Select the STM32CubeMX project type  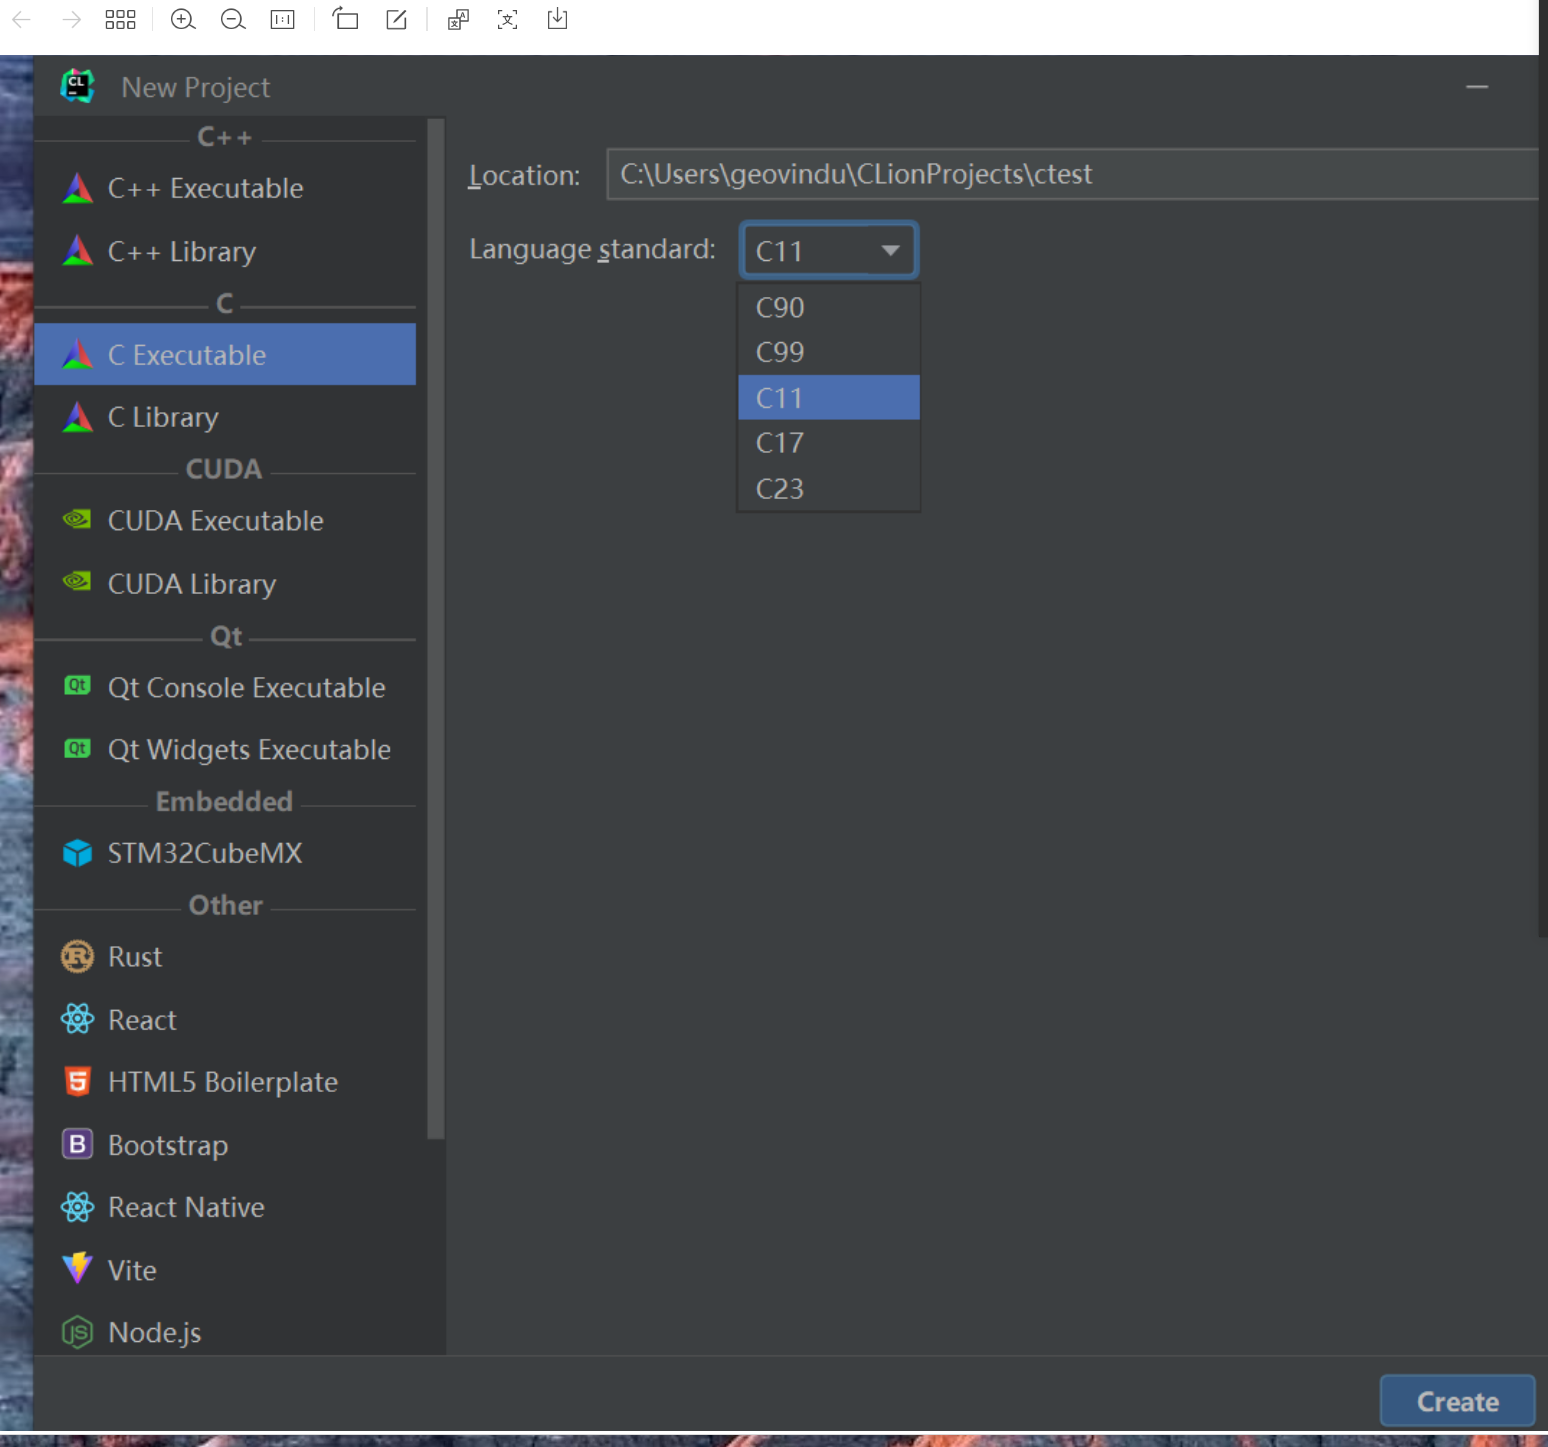point(225,853)
